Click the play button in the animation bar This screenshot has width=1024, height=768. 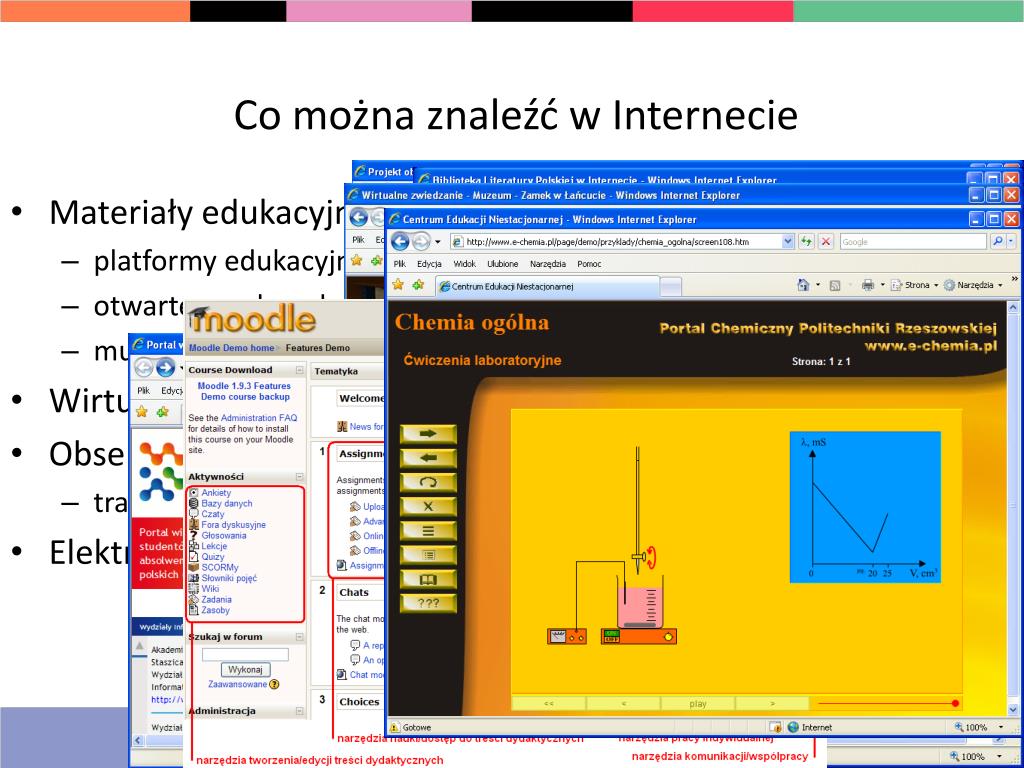point(697,703)
